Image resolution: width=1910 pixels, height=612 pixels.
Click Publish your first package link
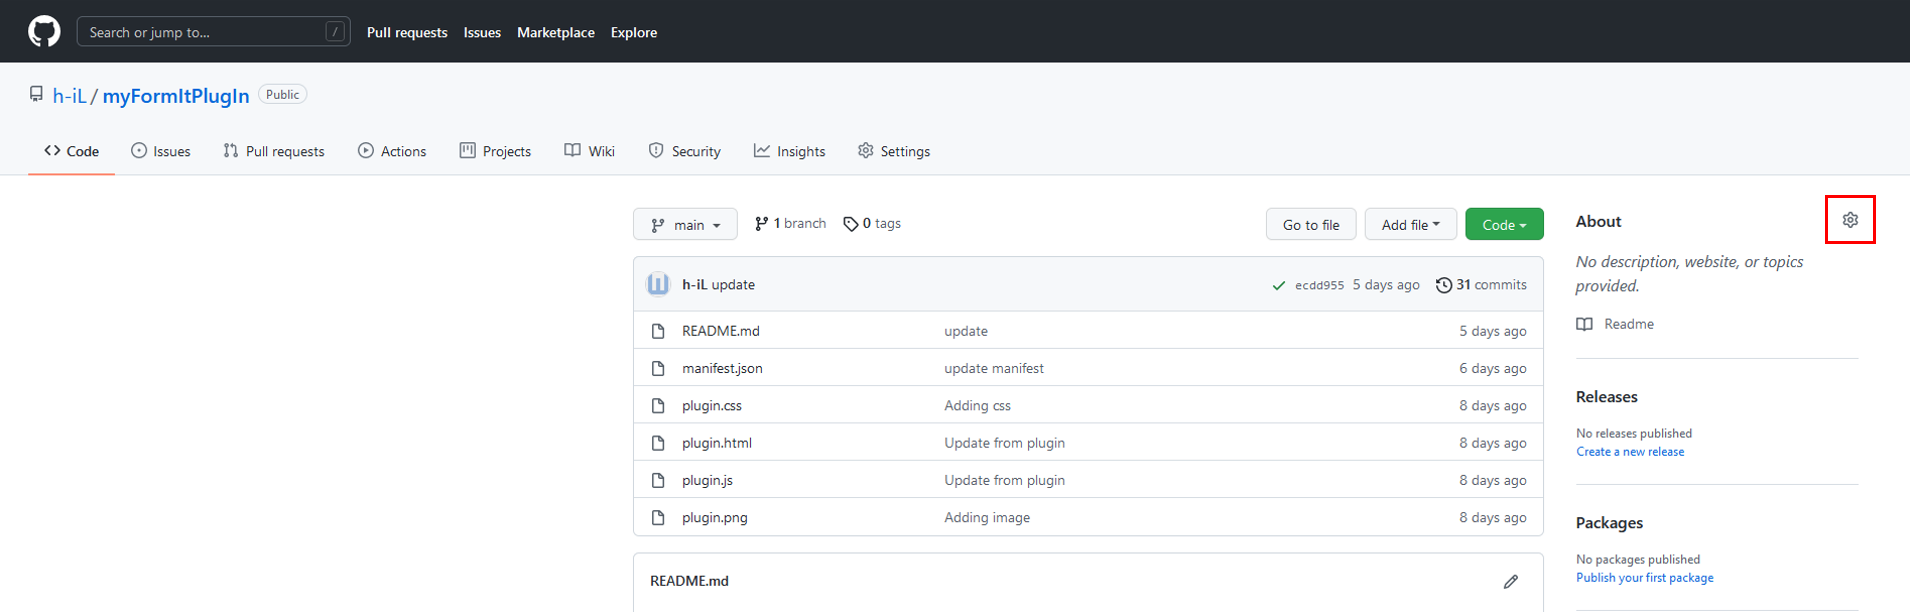(x=1644, y=578)
